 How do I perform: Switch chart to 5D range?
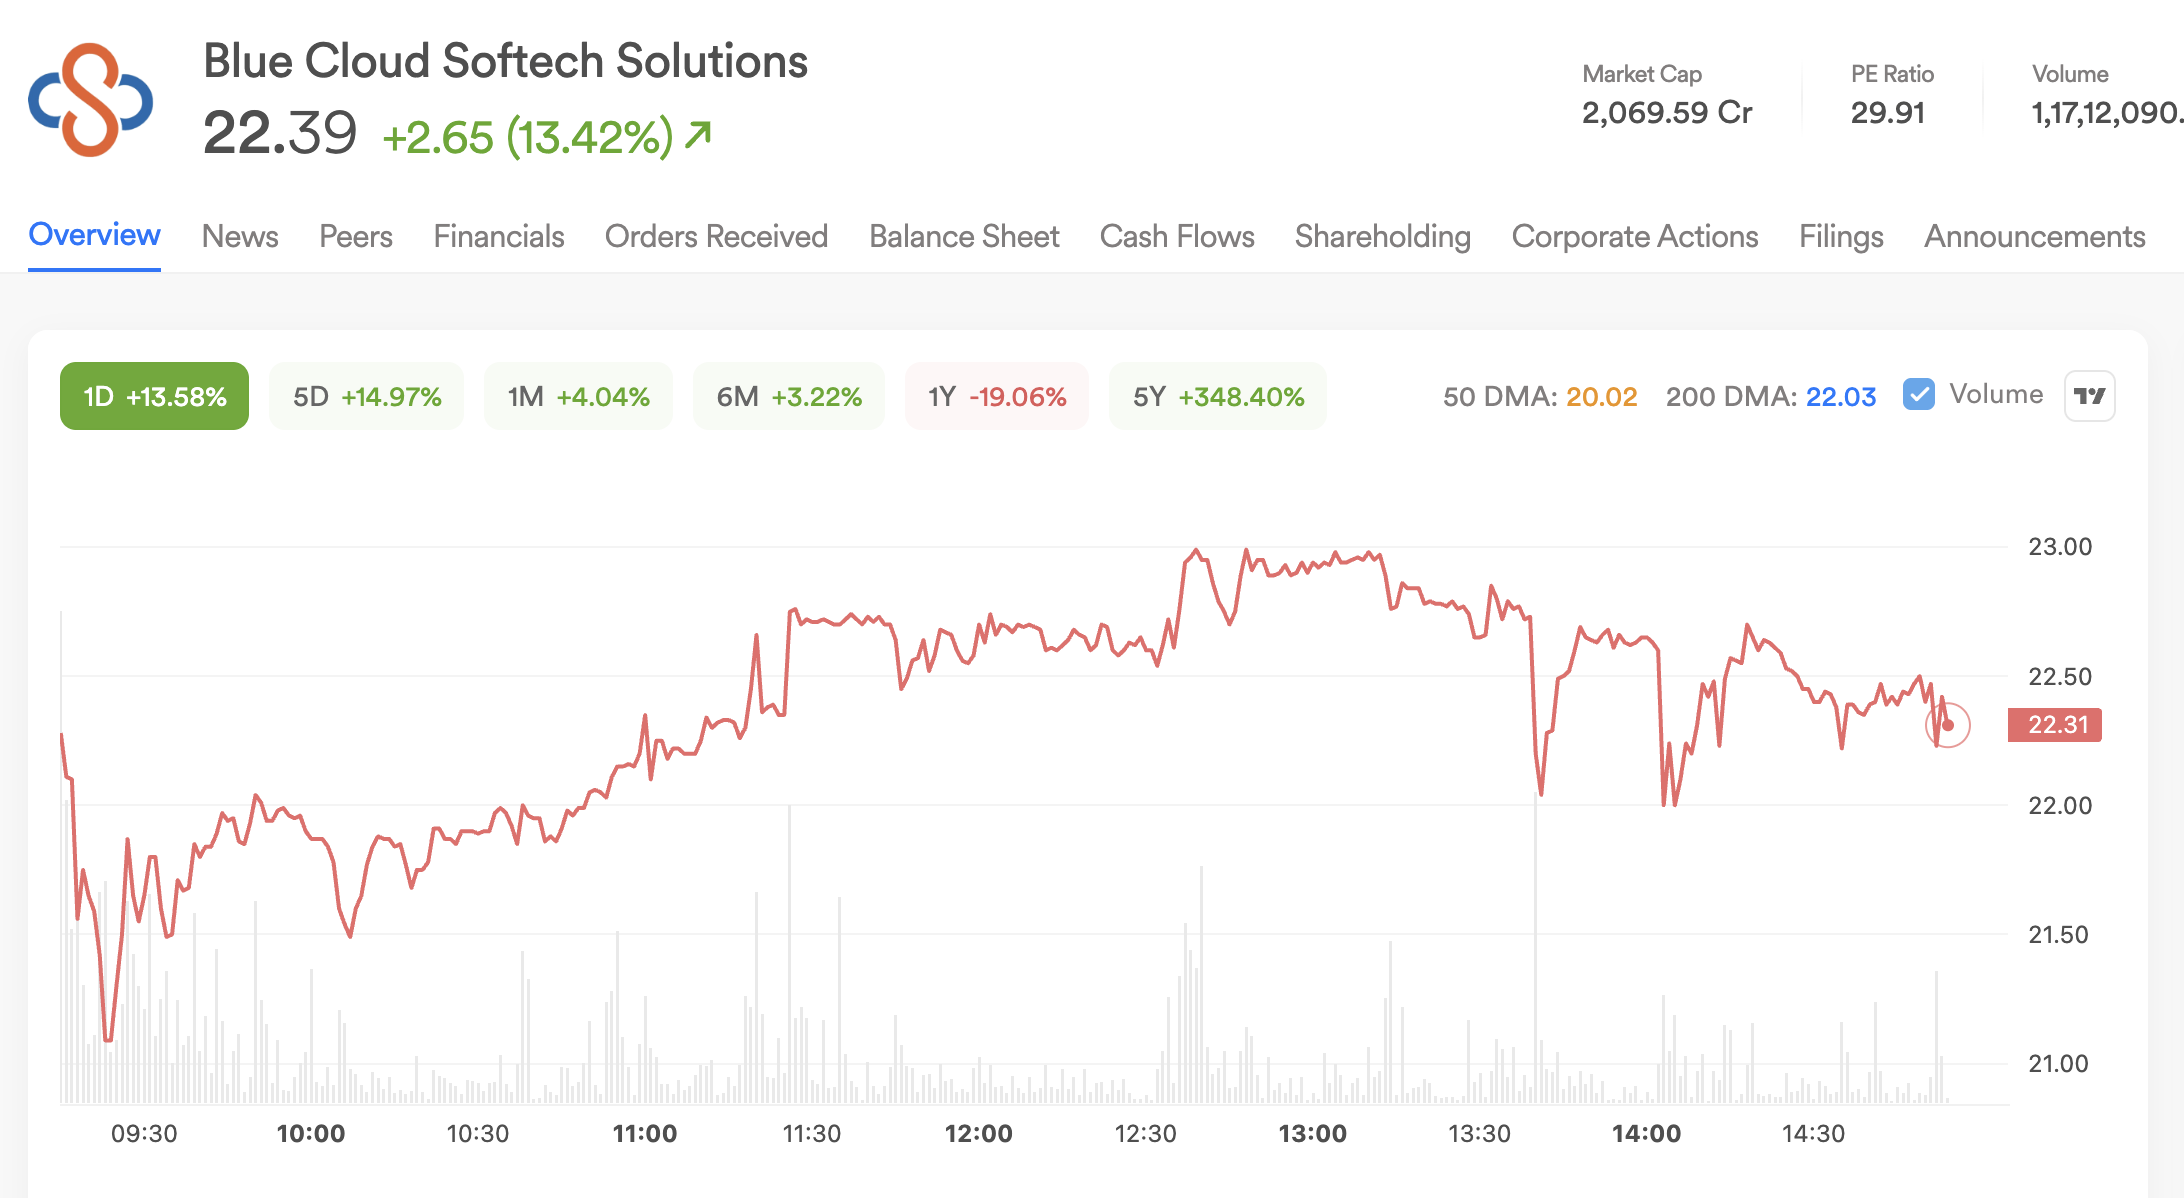367,396
